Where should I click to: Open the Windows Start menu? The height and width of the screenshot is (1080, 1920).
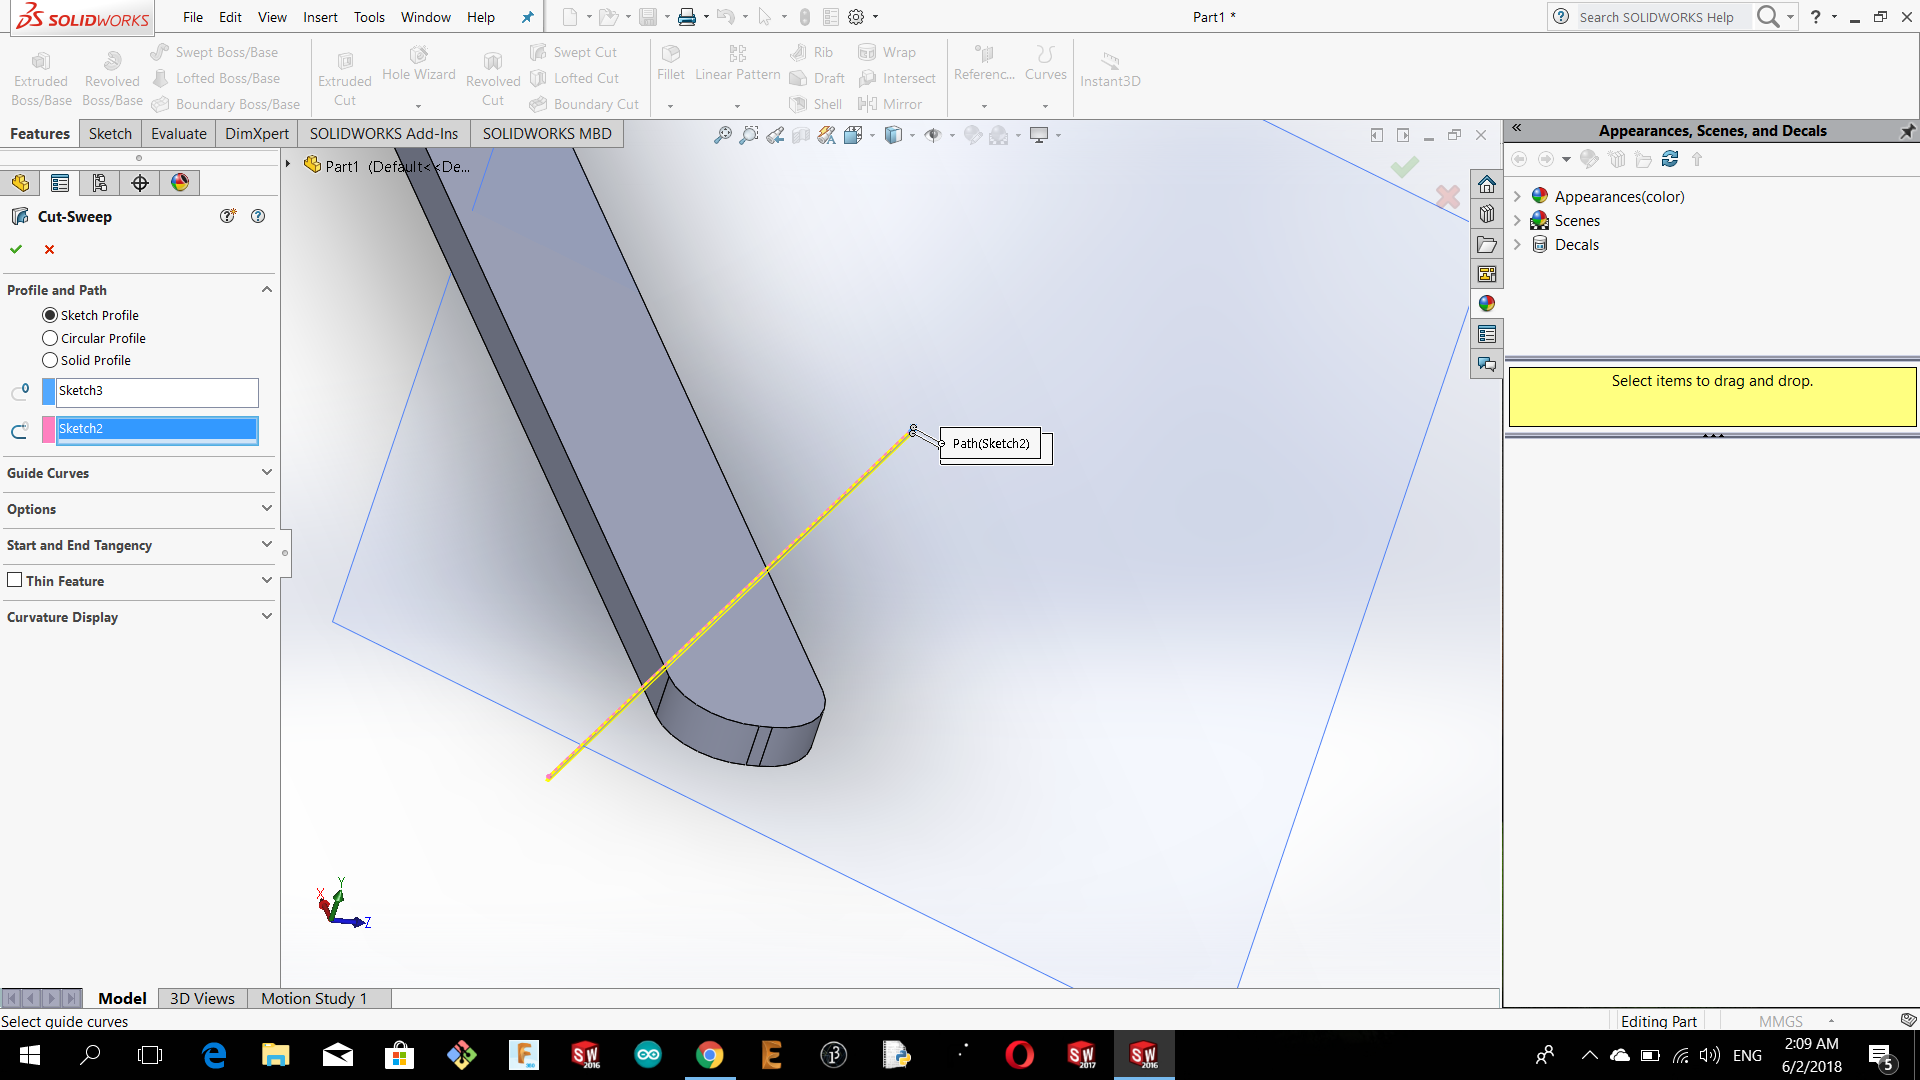pyautogui.click(x=29, y=1055)
